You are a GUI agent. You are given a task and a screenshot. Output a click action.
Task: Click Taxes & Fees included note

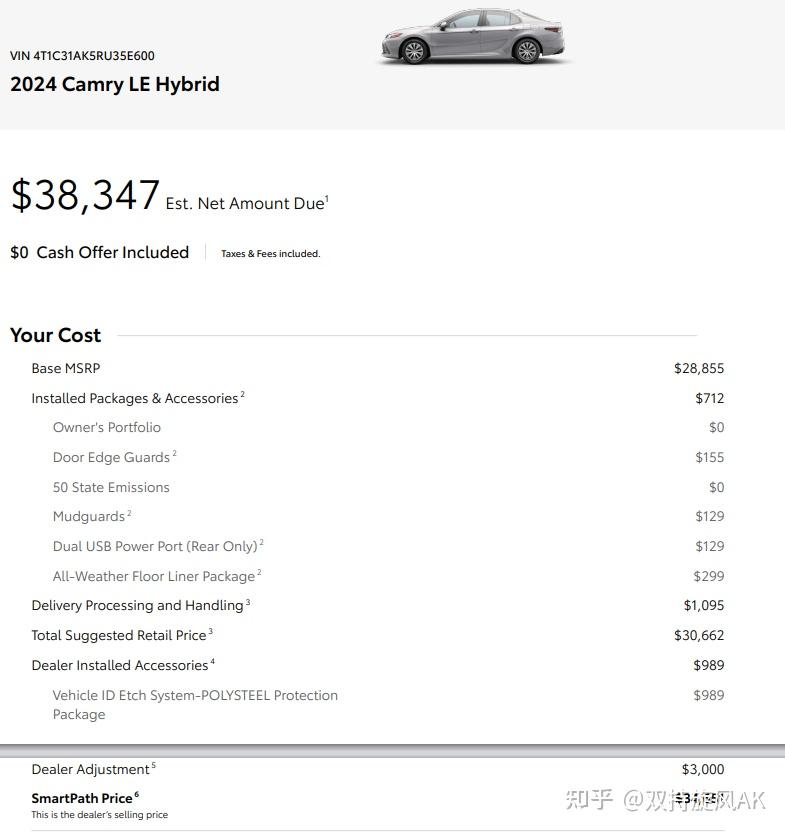pyautogui.click(x=271, y=254)
